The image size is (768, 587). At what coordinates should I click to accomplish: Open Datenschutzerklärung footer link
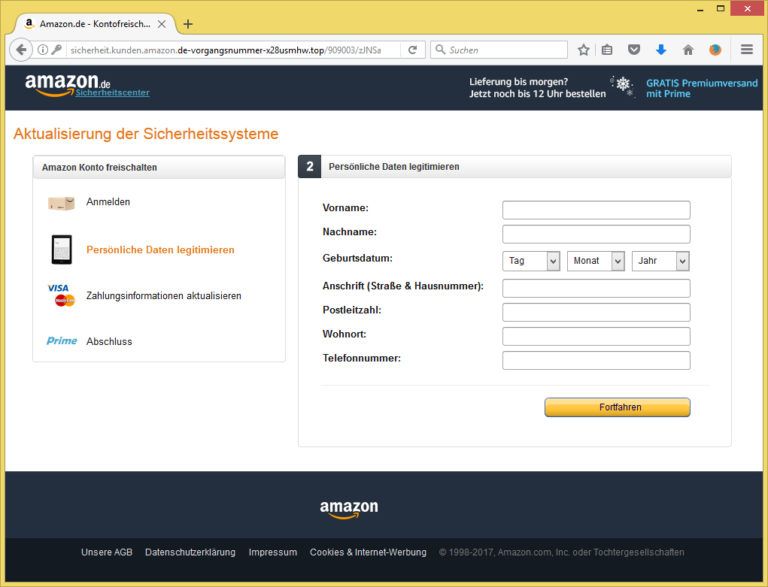point(190,552)
